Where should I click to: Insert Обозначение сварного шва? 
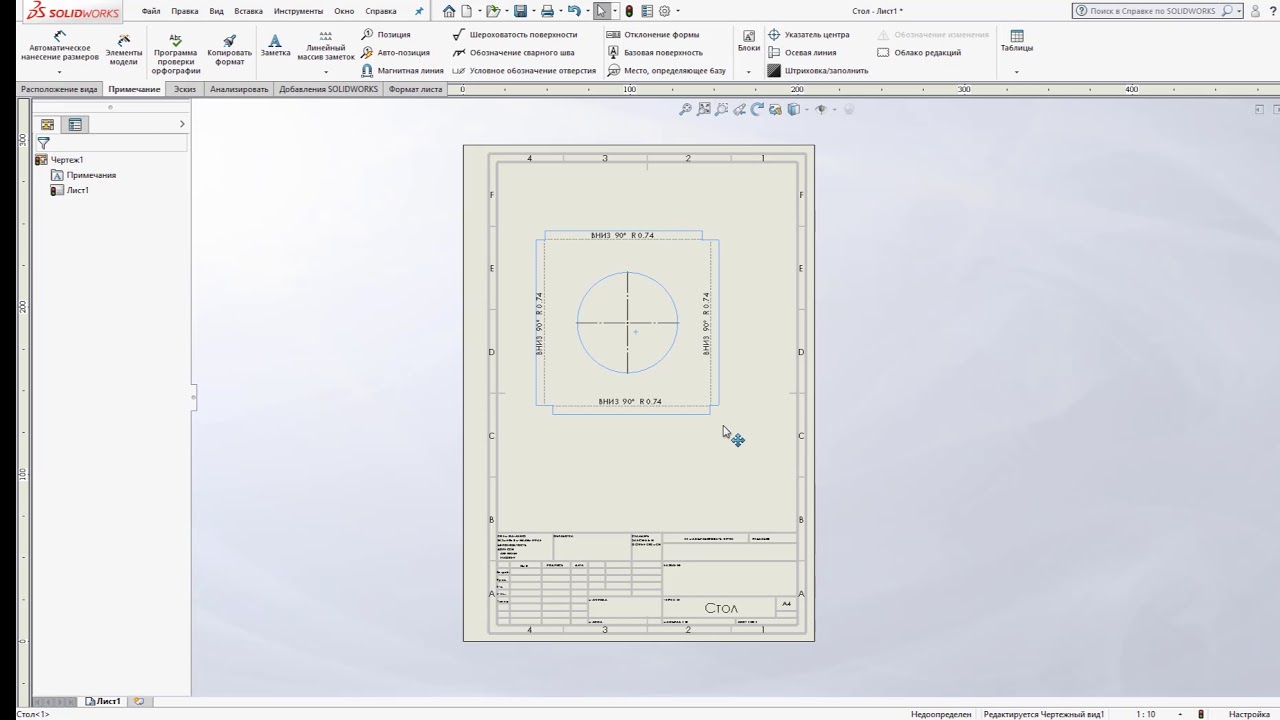(514, 52)
